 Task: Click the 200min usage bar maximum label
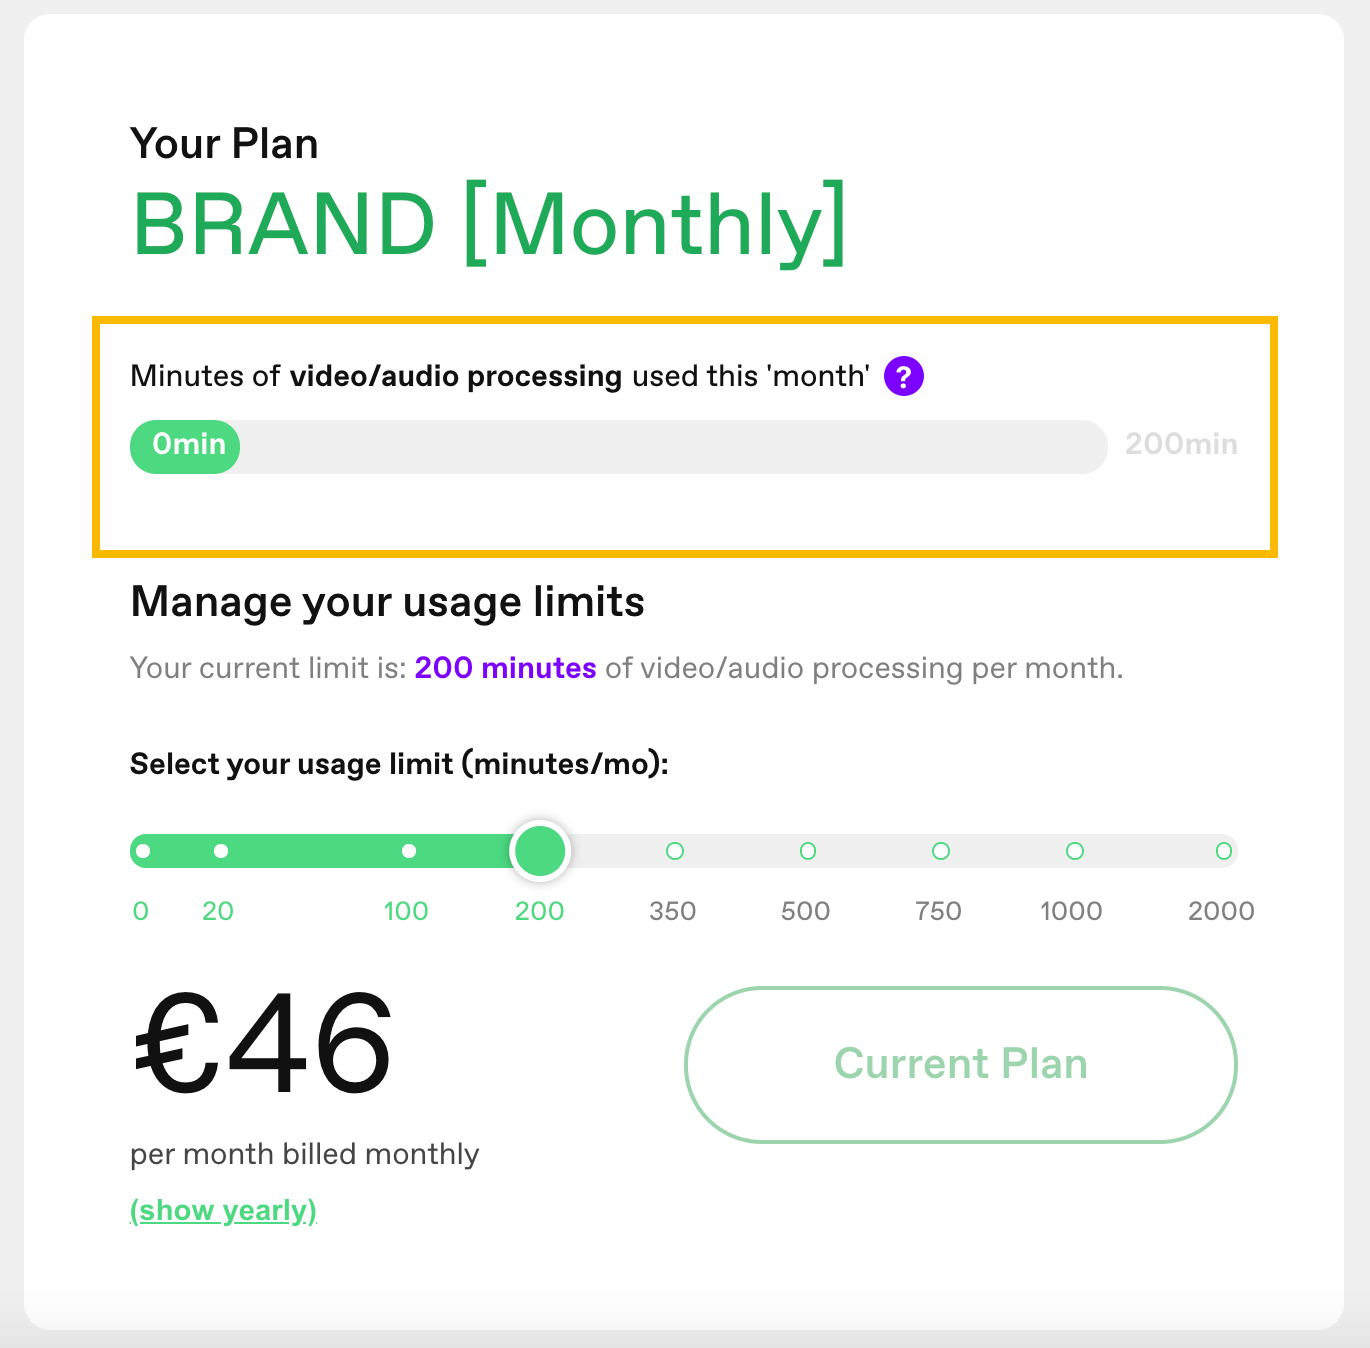[1181, 444]
